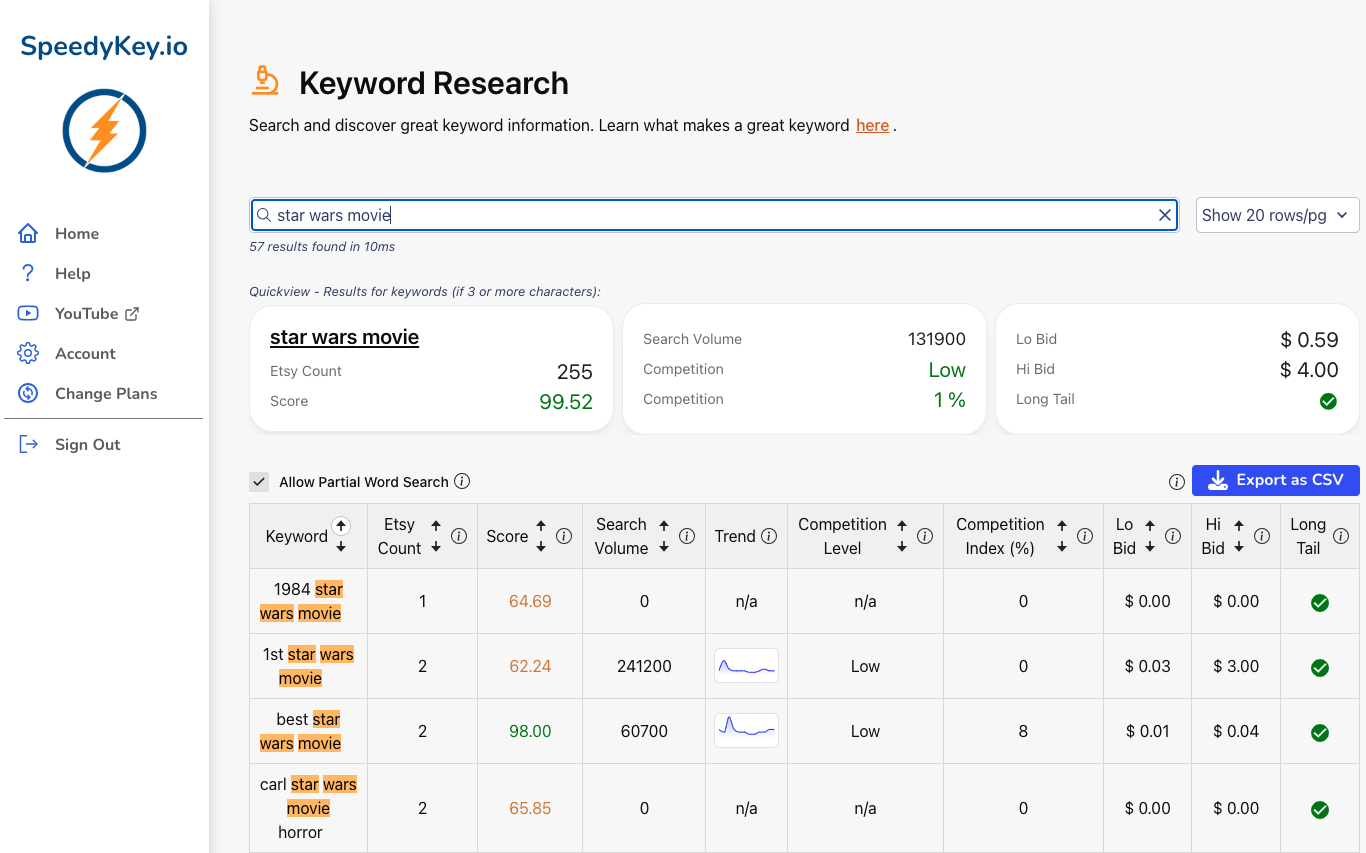Click search volume 241200
Viewport: 1366px width, 853px height.
644,666
